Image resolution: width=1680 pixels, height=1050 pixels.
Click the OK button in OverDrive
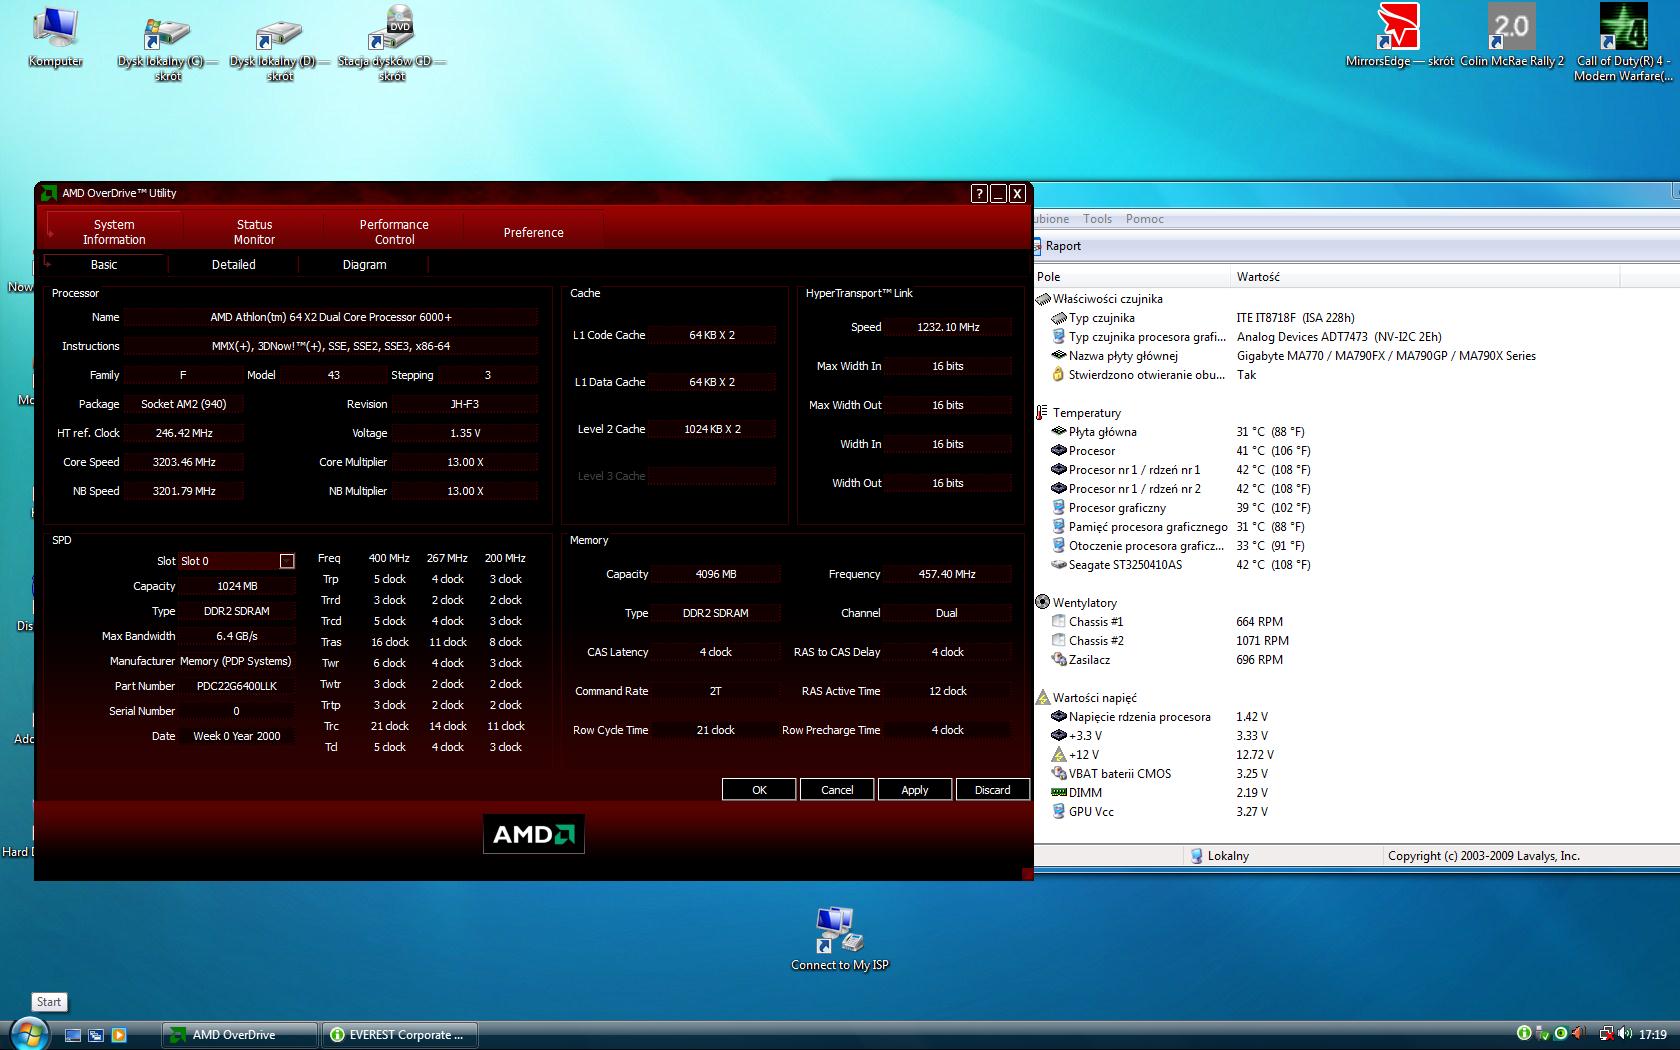(x=759, y=790)
